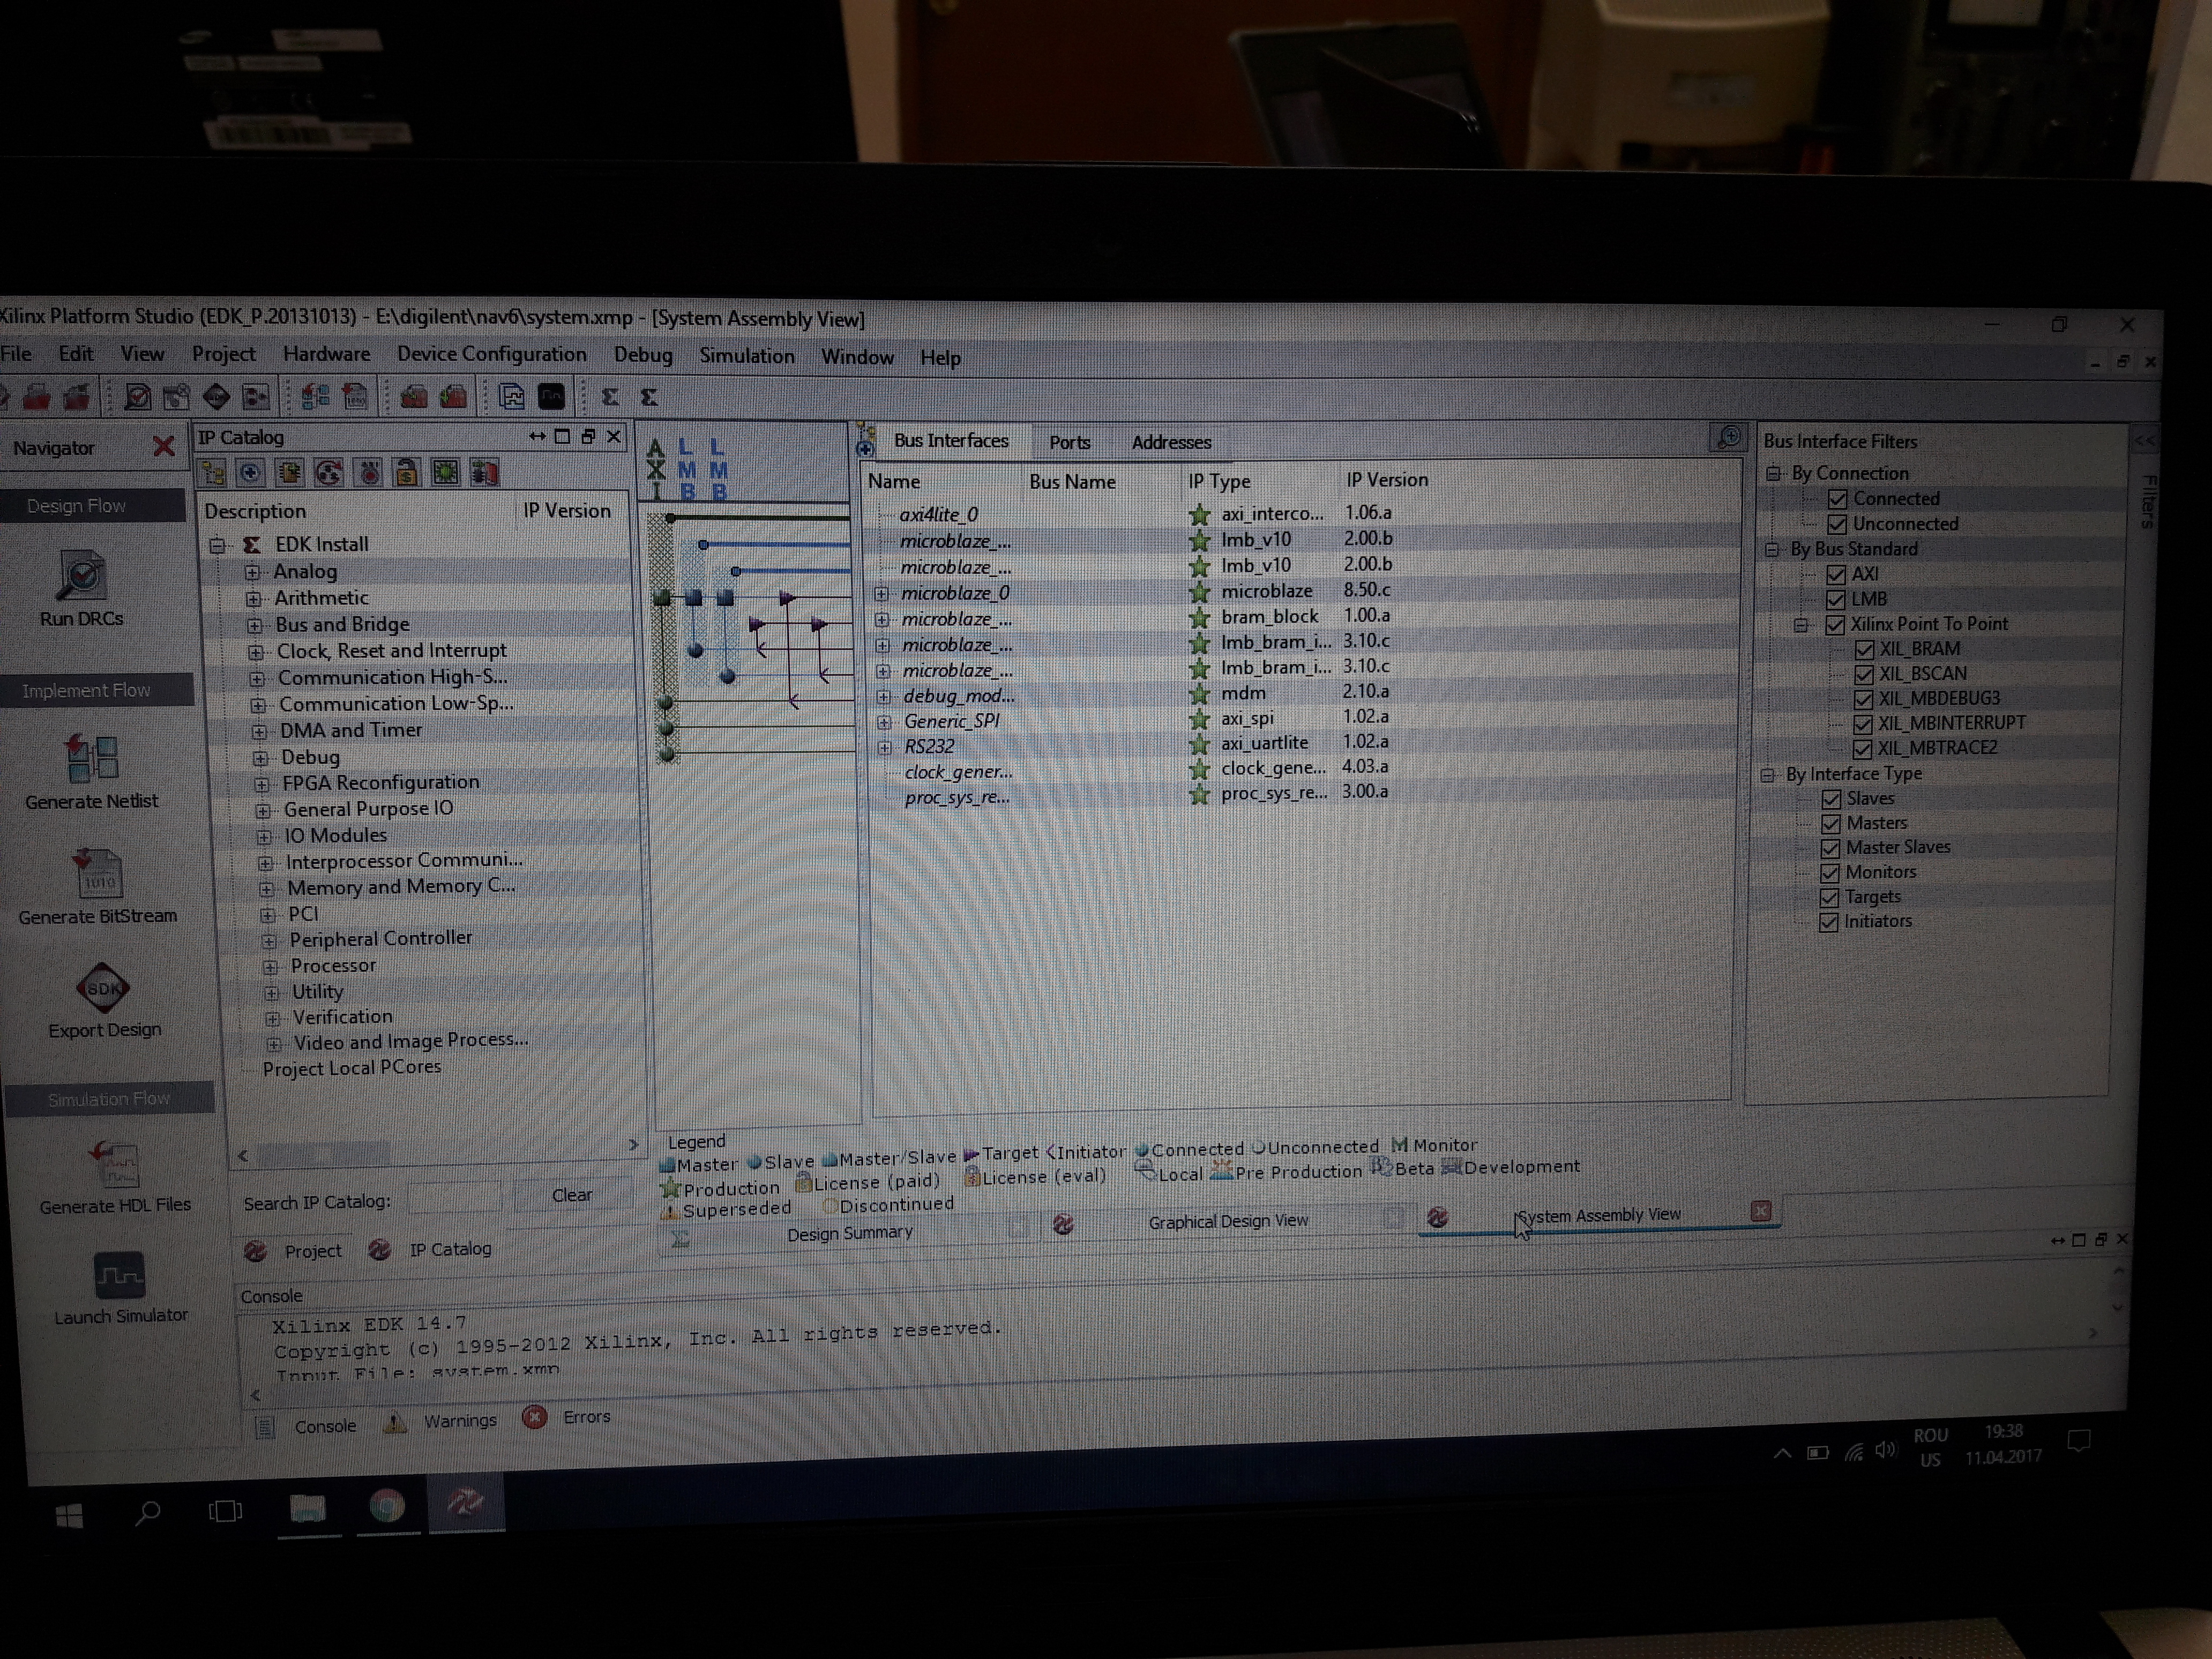This screenshot has width=2212, height=1659.
Task: Click the blue plus circle IP Catalog icon
Action: coord(251,472)
